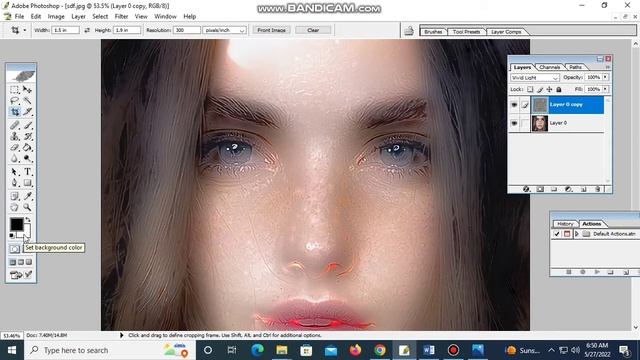Select the Pen tool
640x360 pixels.
click(15, 183)
